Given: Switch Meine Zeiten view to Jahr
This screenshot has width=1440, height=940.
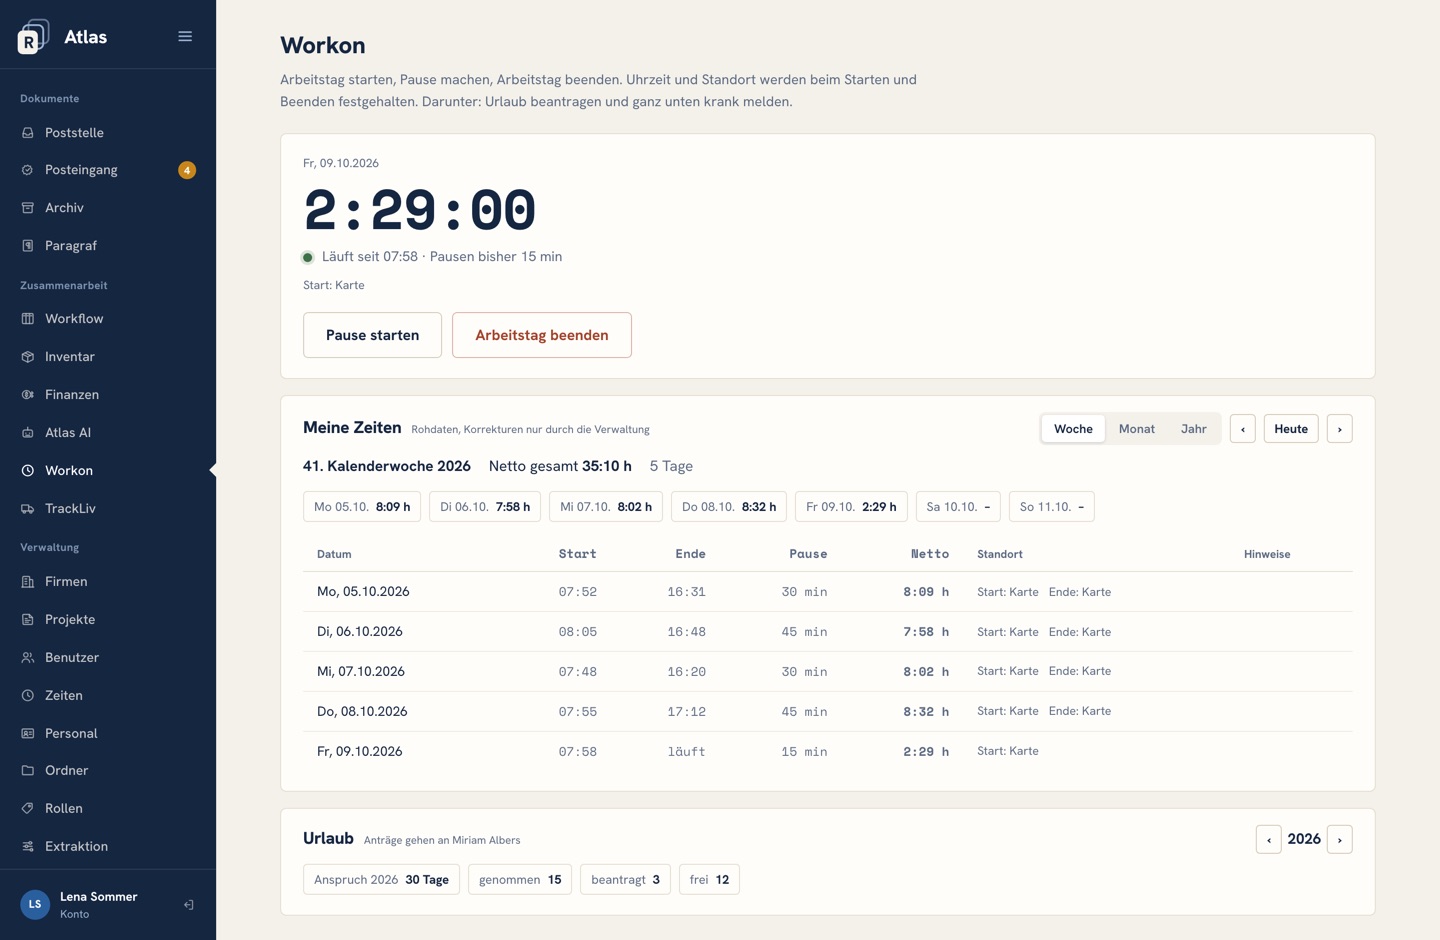Looking at the screenshot, I should (1194, 429).
